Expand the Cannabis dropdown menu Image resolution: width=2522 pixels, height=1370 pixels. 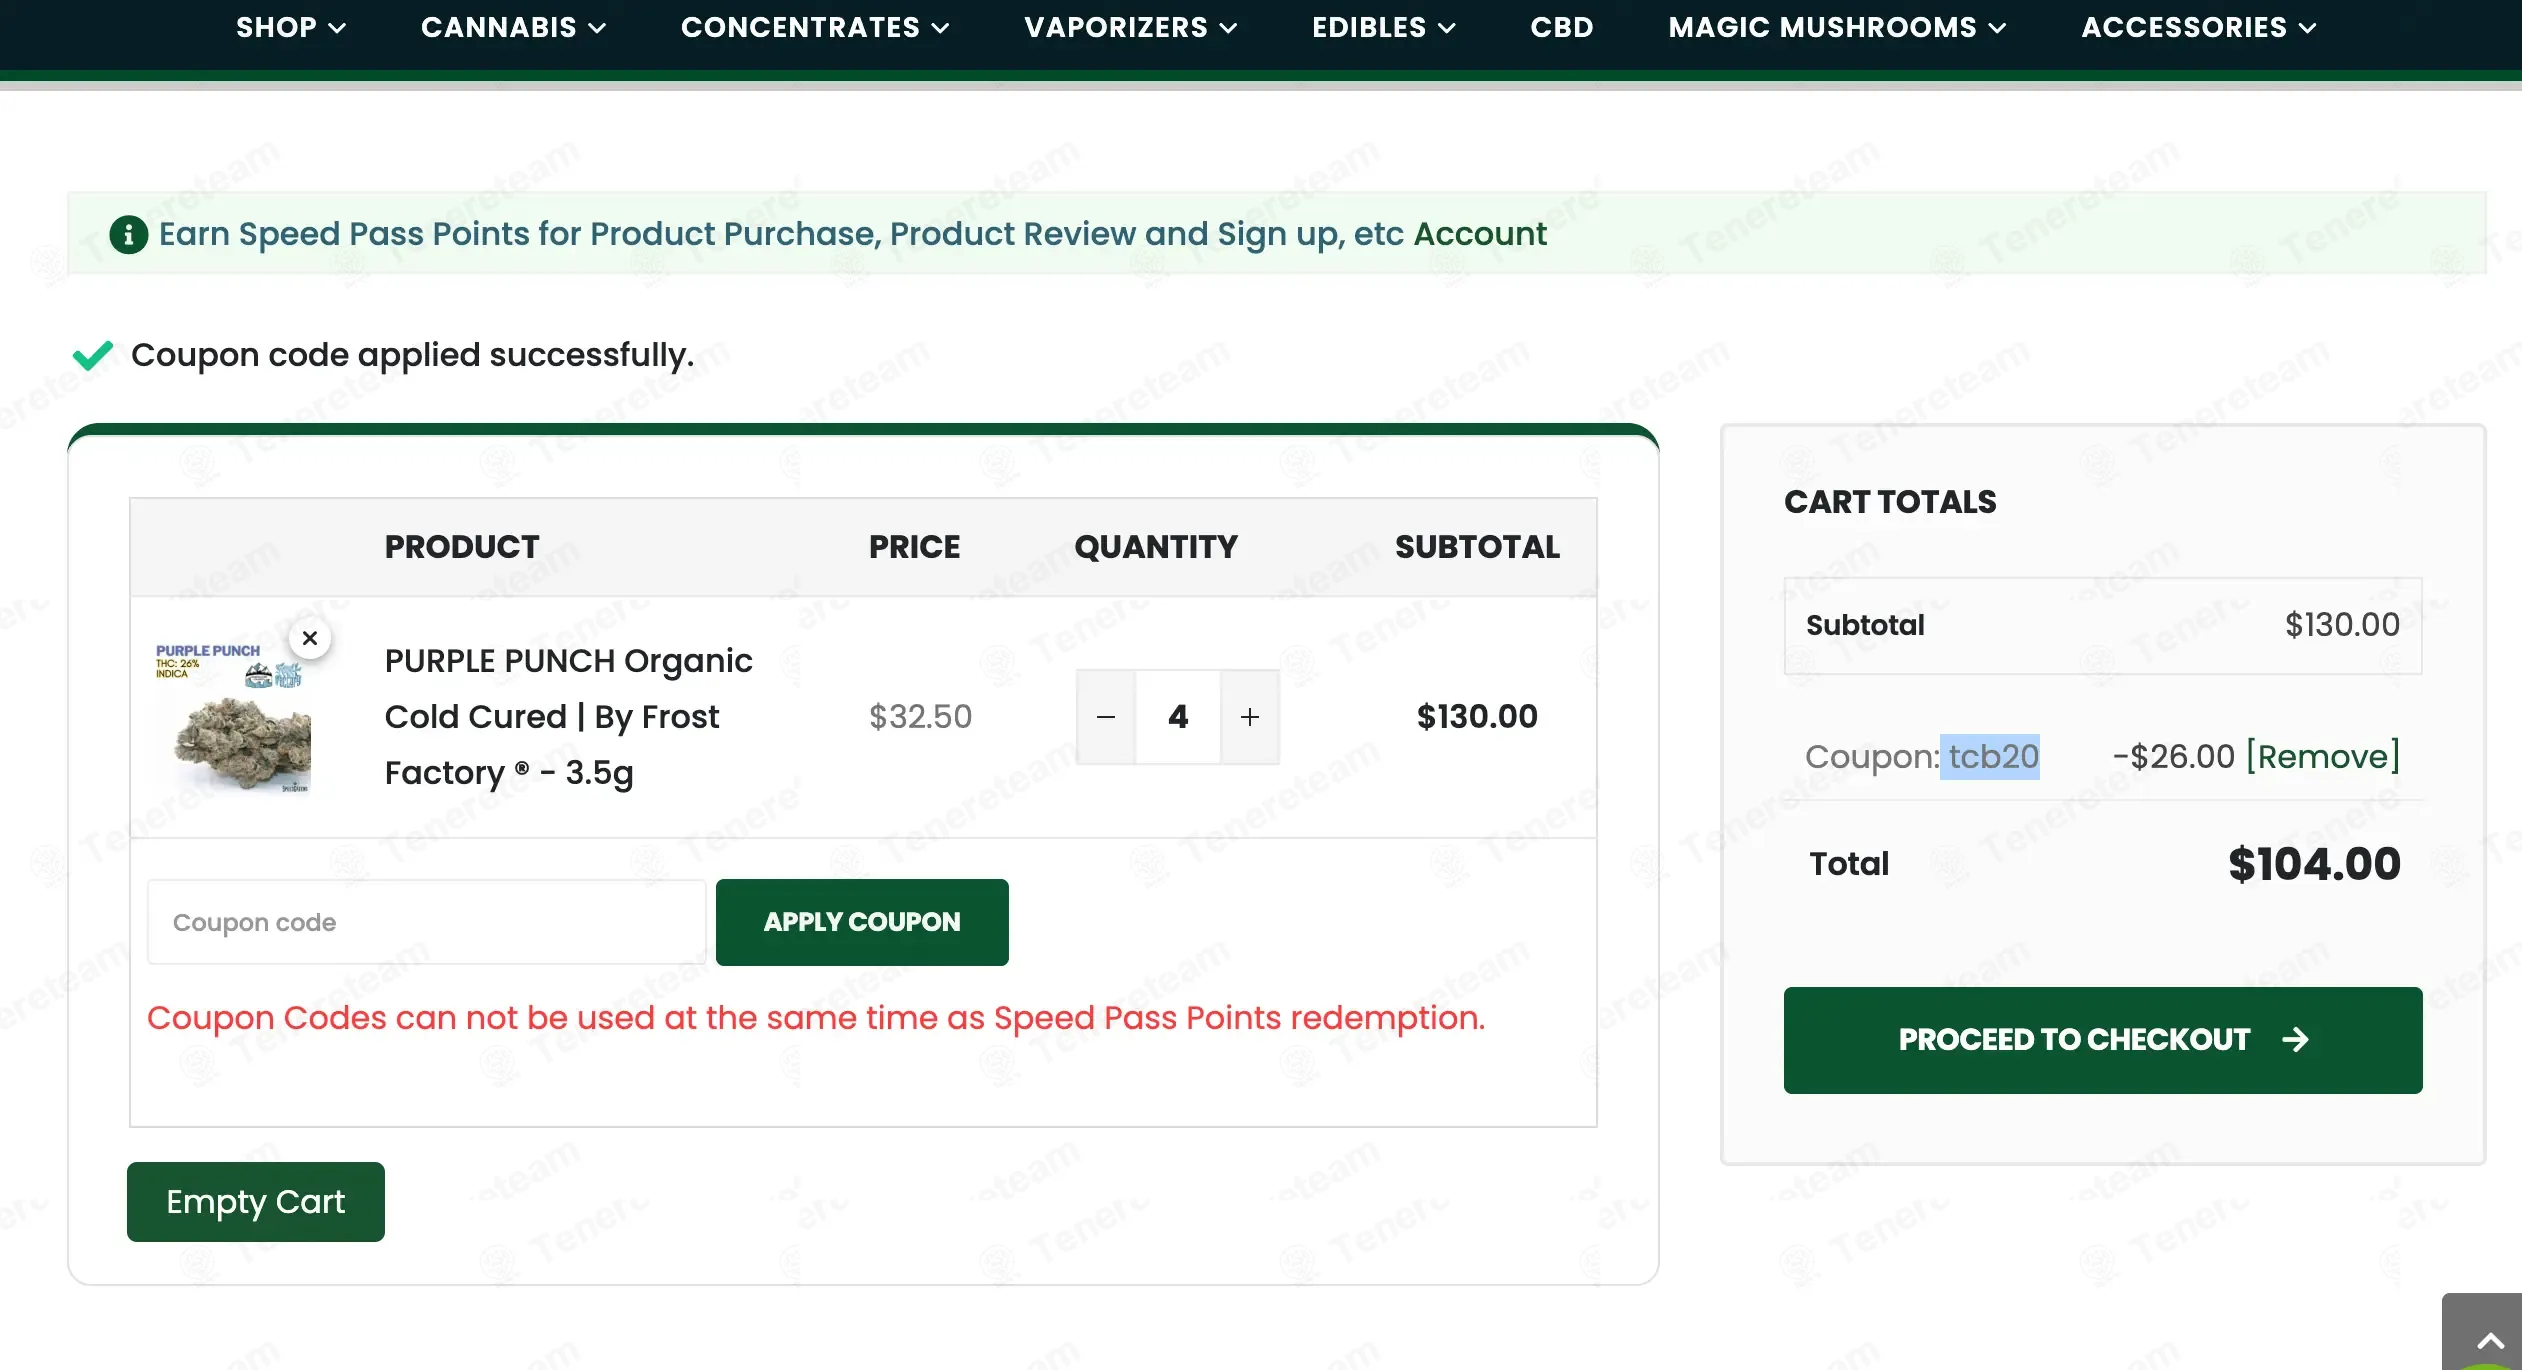[x=512, y=27]
